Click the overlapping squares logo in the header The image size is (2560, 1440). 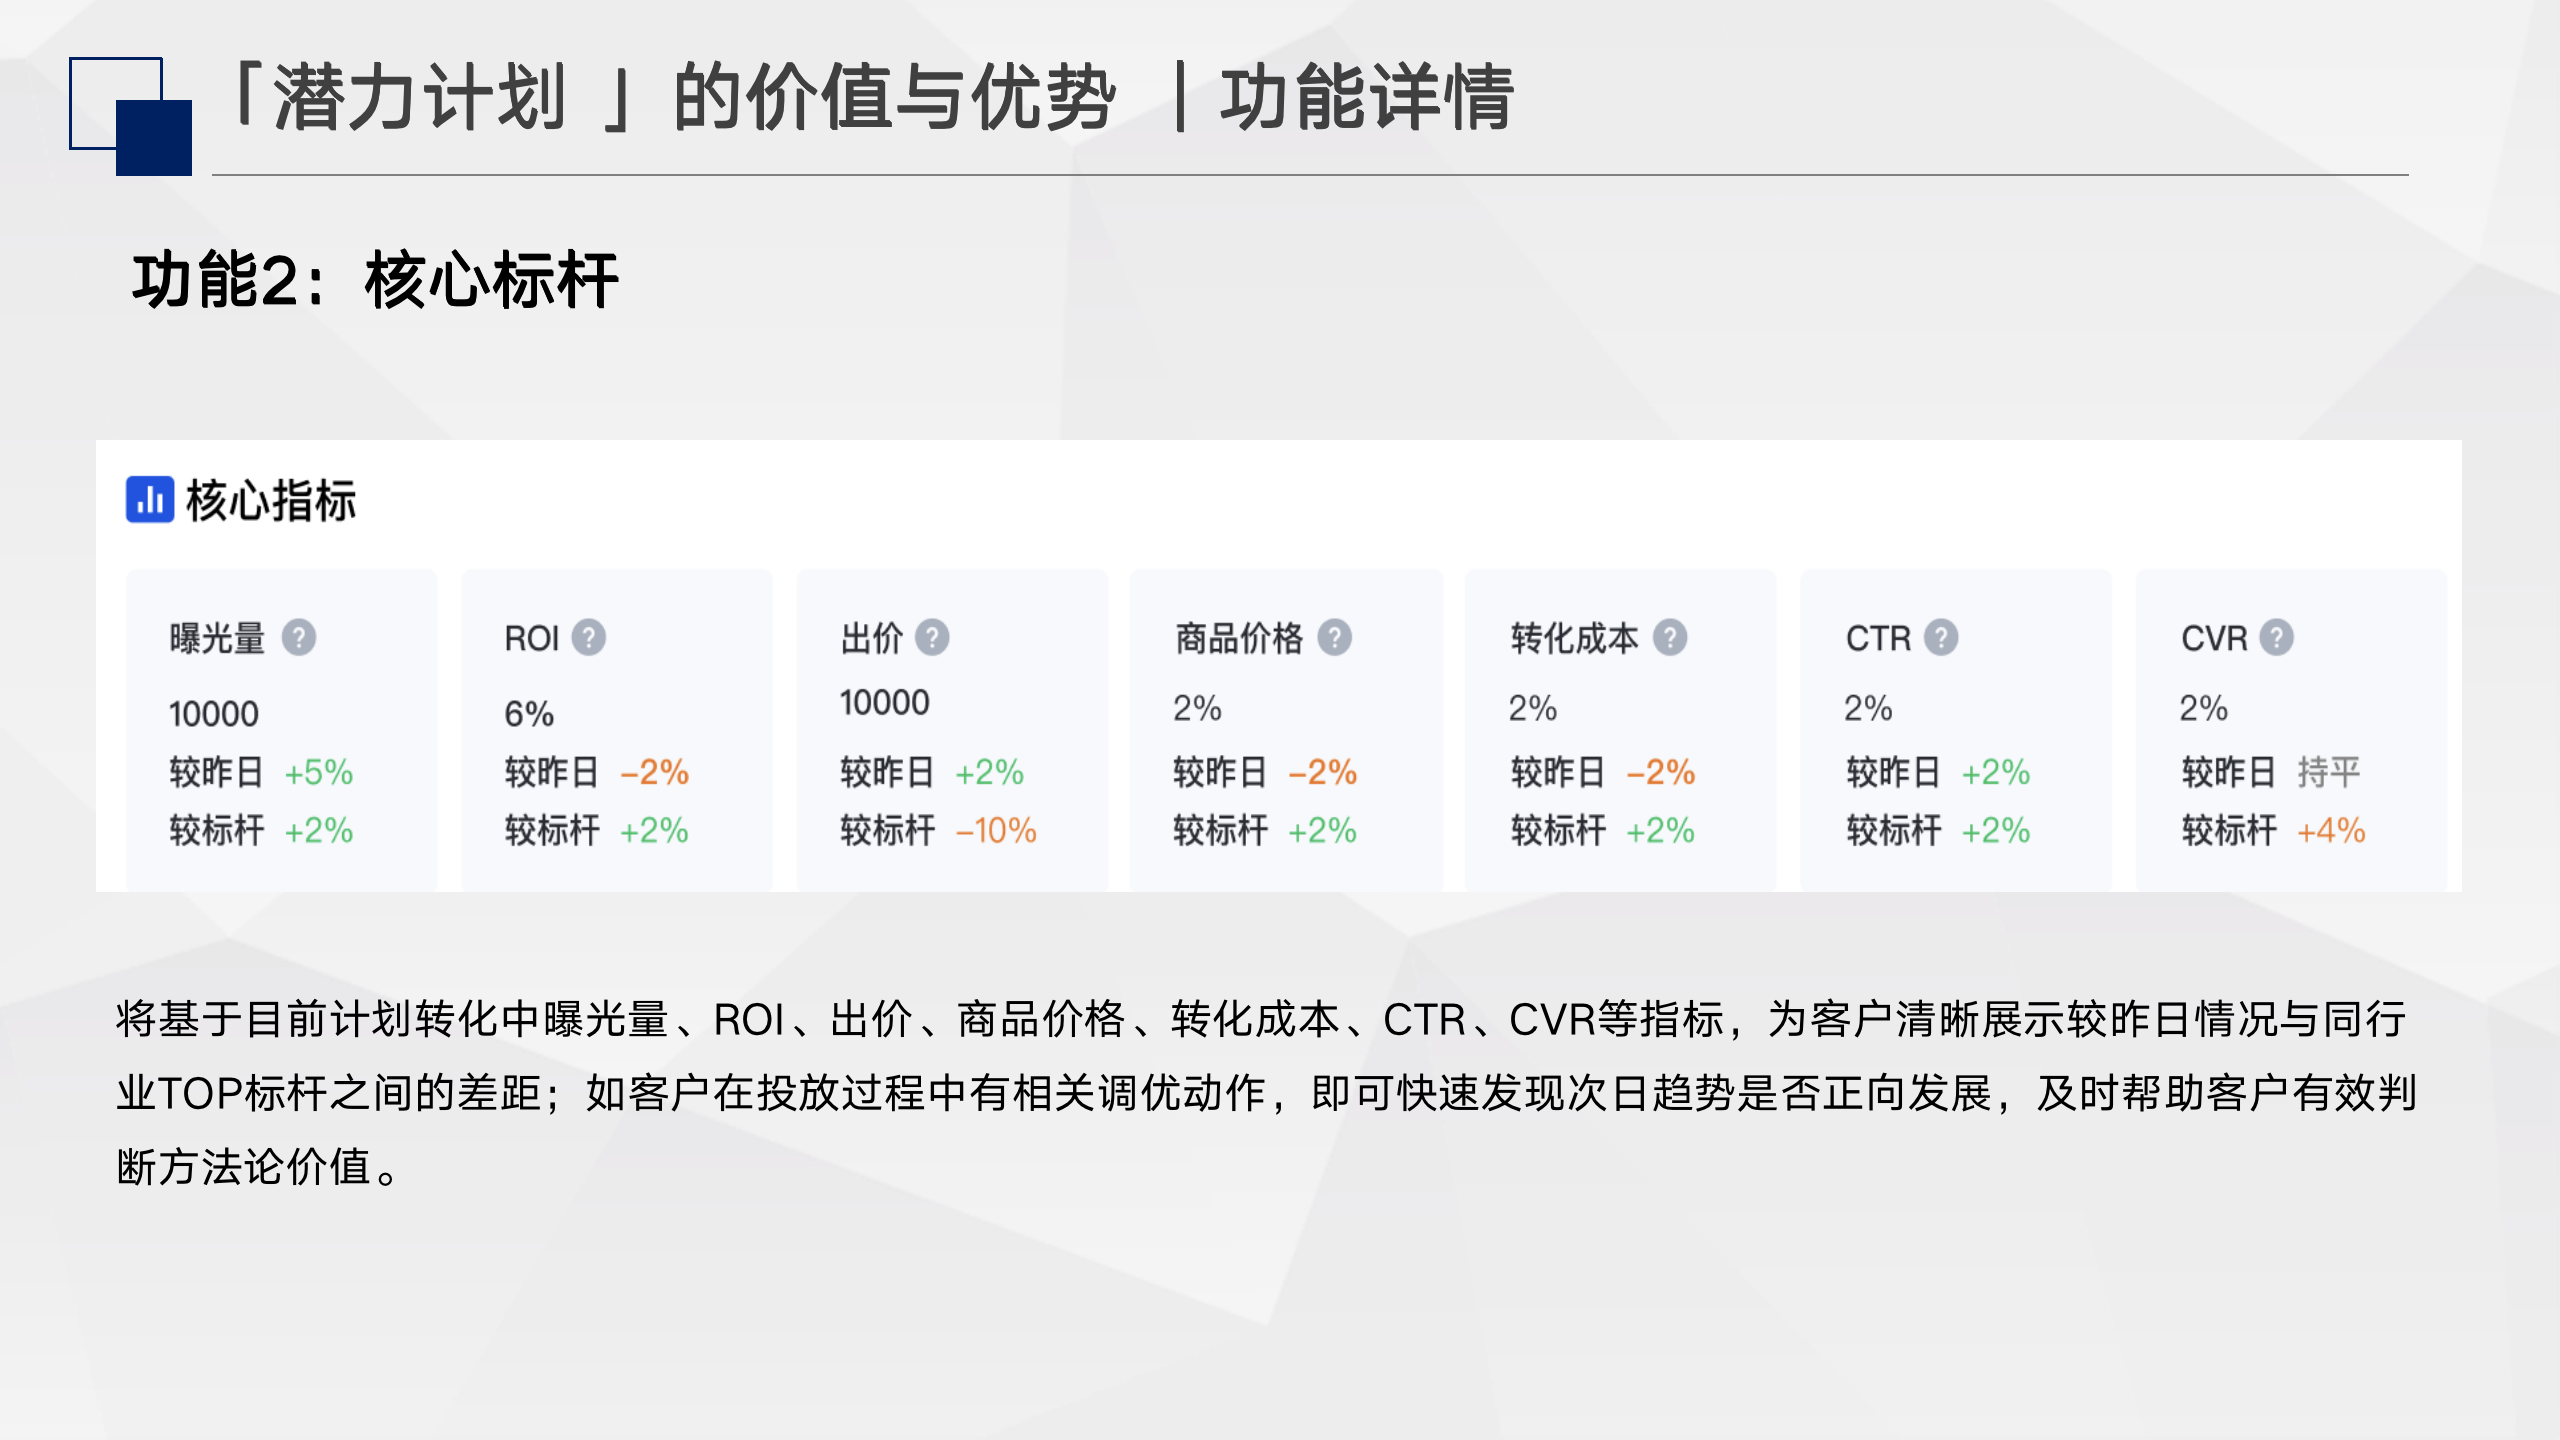130,116
